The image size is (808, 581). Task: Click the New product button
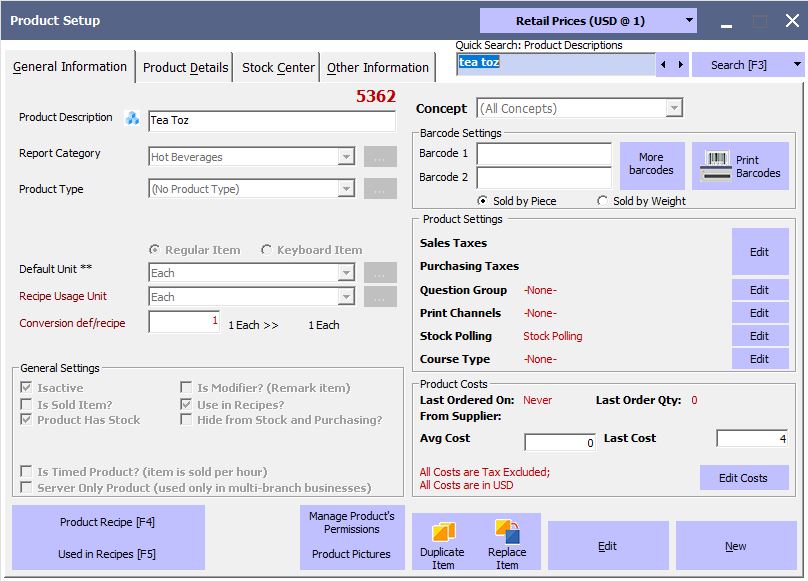736,546
